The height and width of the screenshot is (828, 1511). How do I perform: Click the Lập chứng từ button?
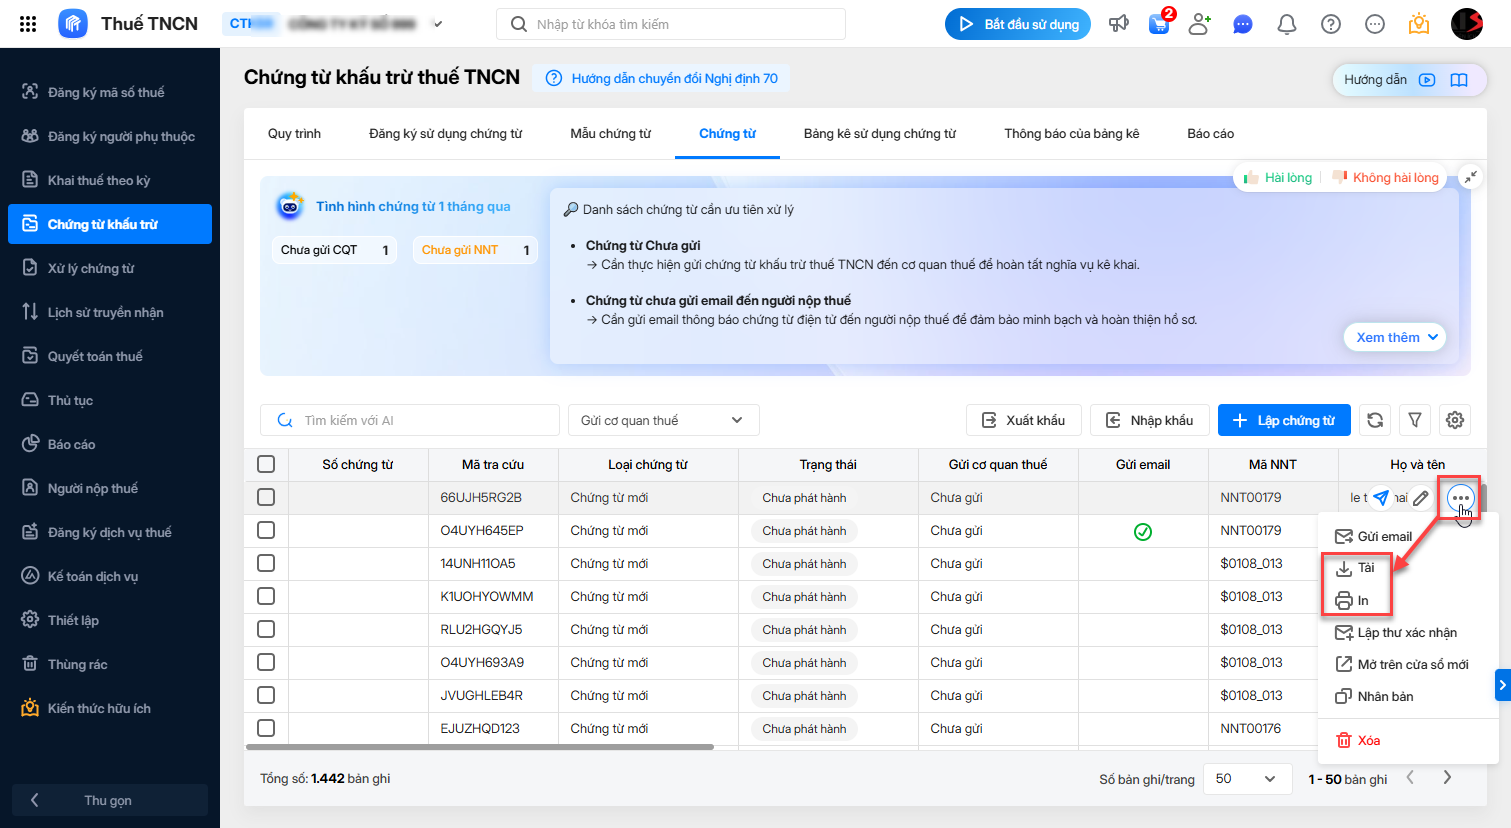[1284, 420]
